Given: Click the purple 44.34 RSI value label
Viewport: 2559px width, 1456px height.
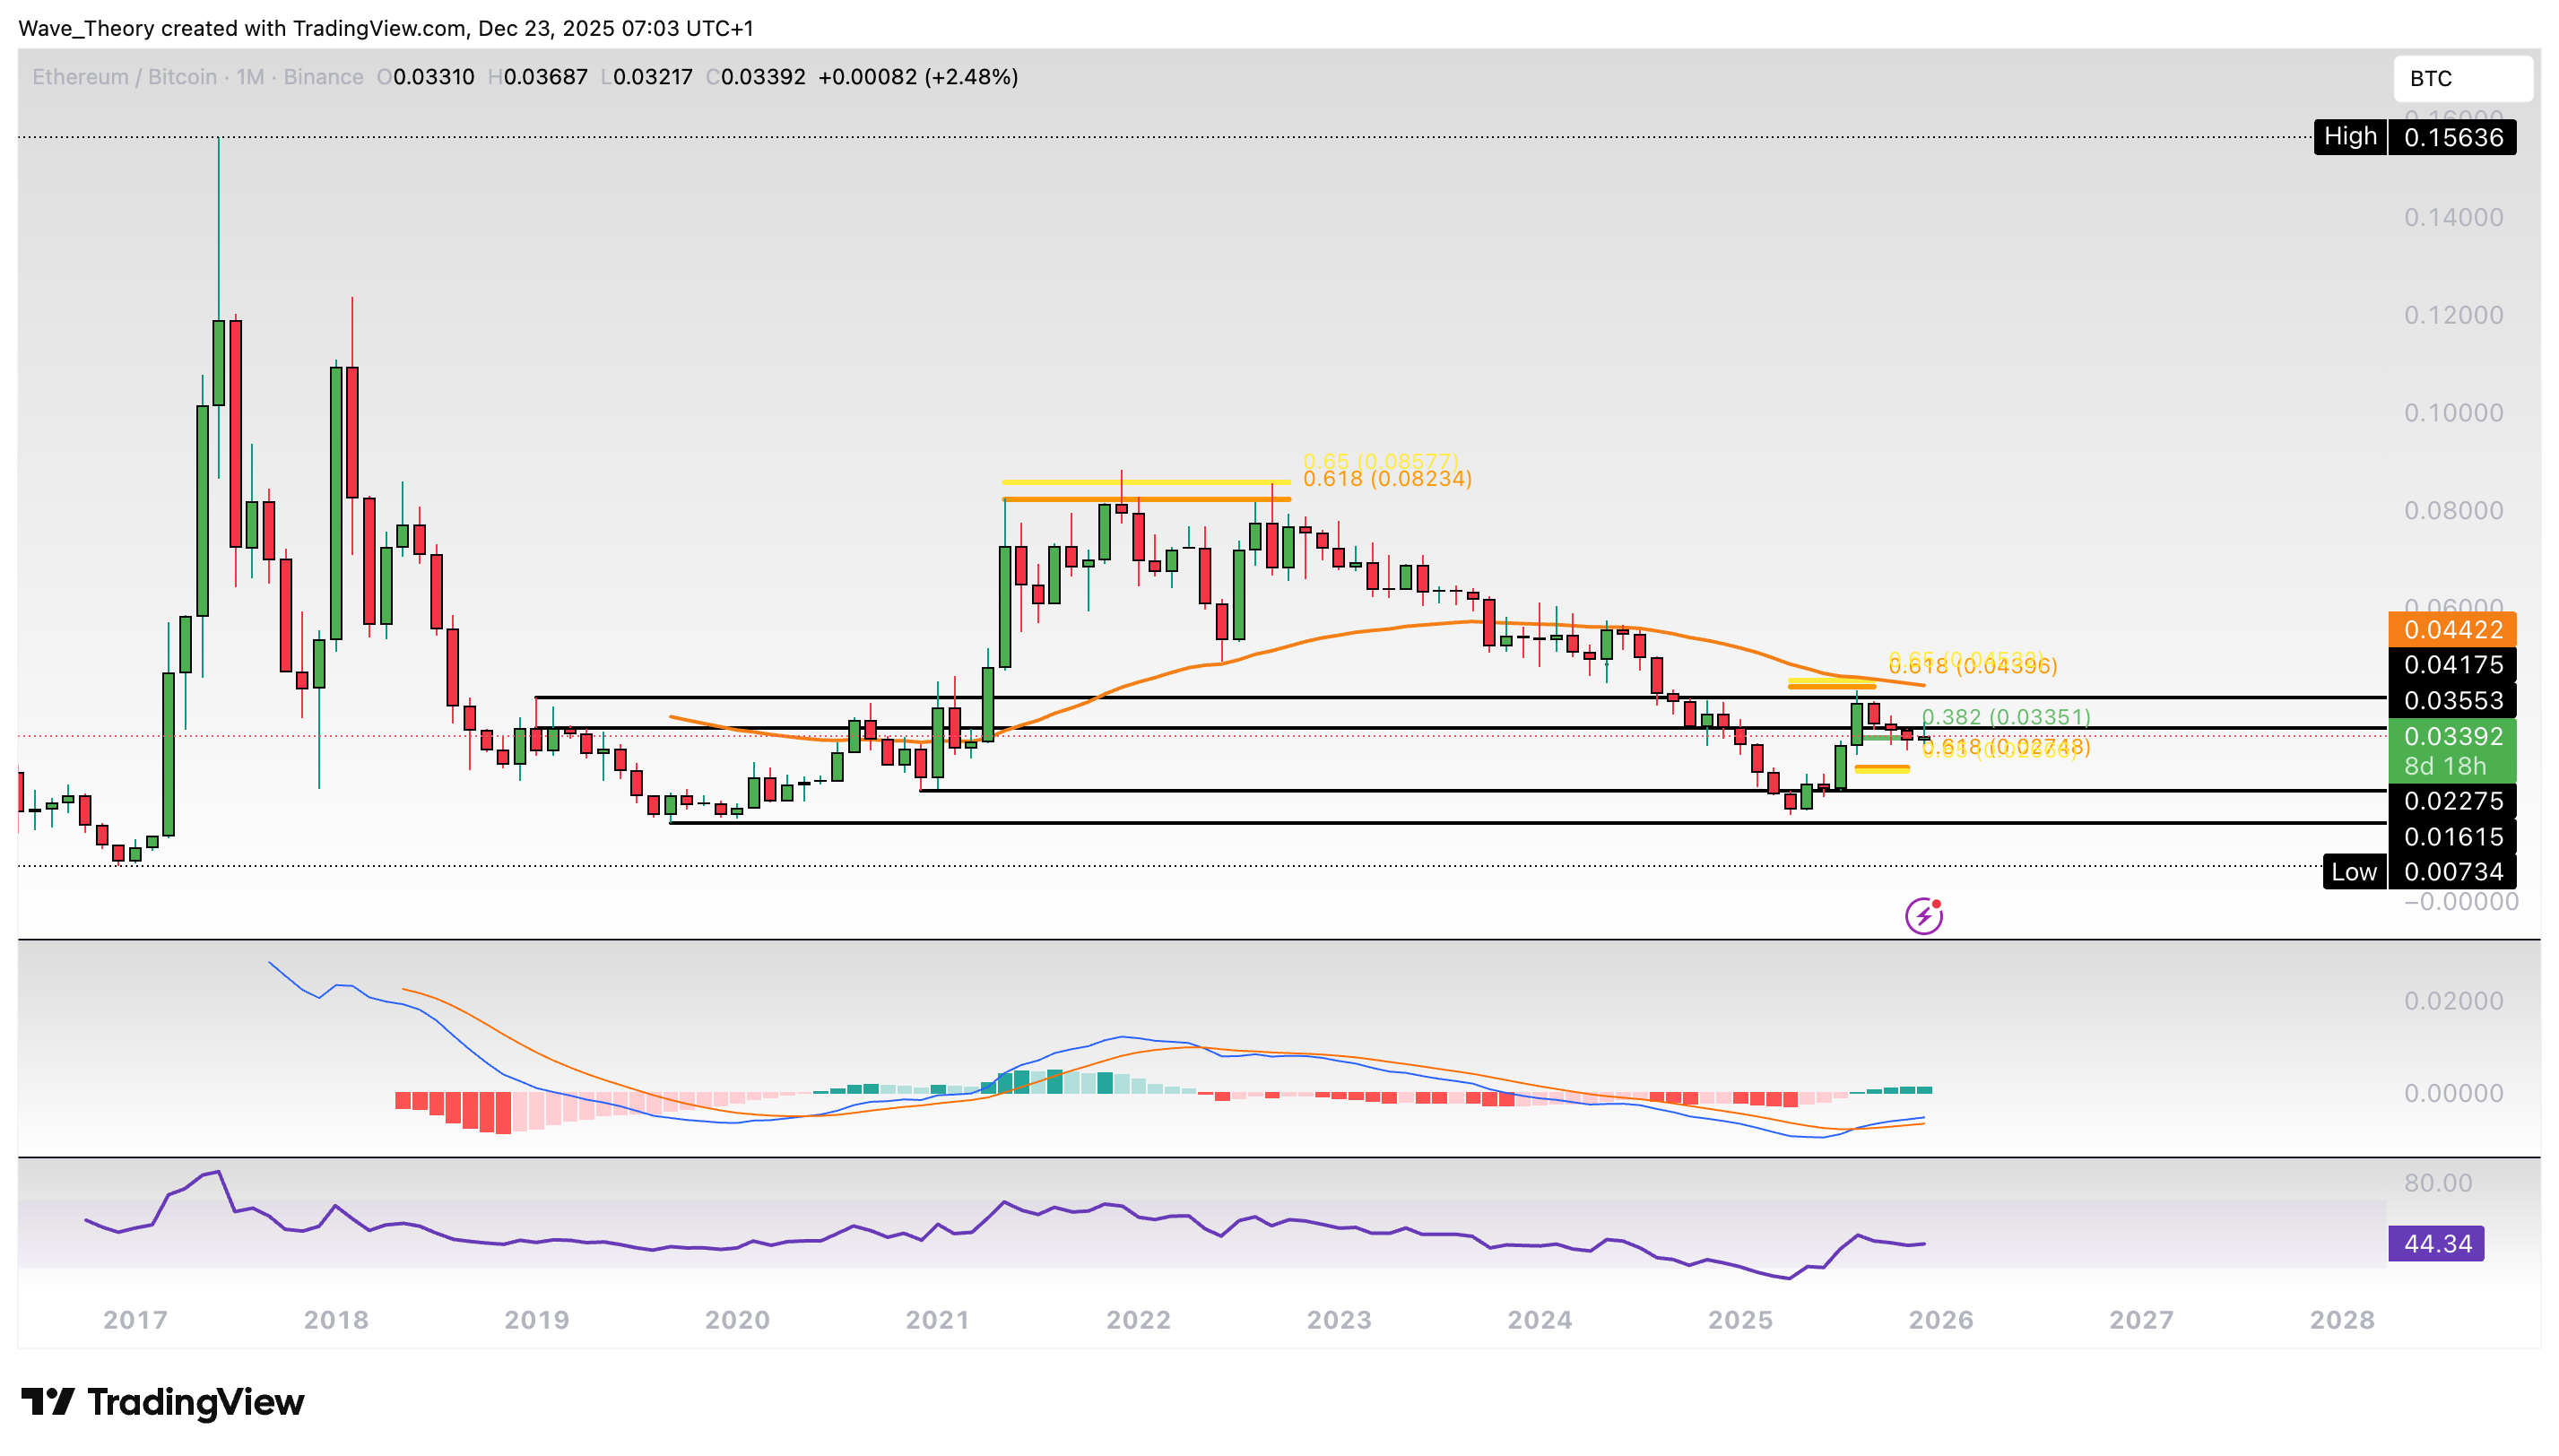Looking at the screenshot, I should 2435,1244.
